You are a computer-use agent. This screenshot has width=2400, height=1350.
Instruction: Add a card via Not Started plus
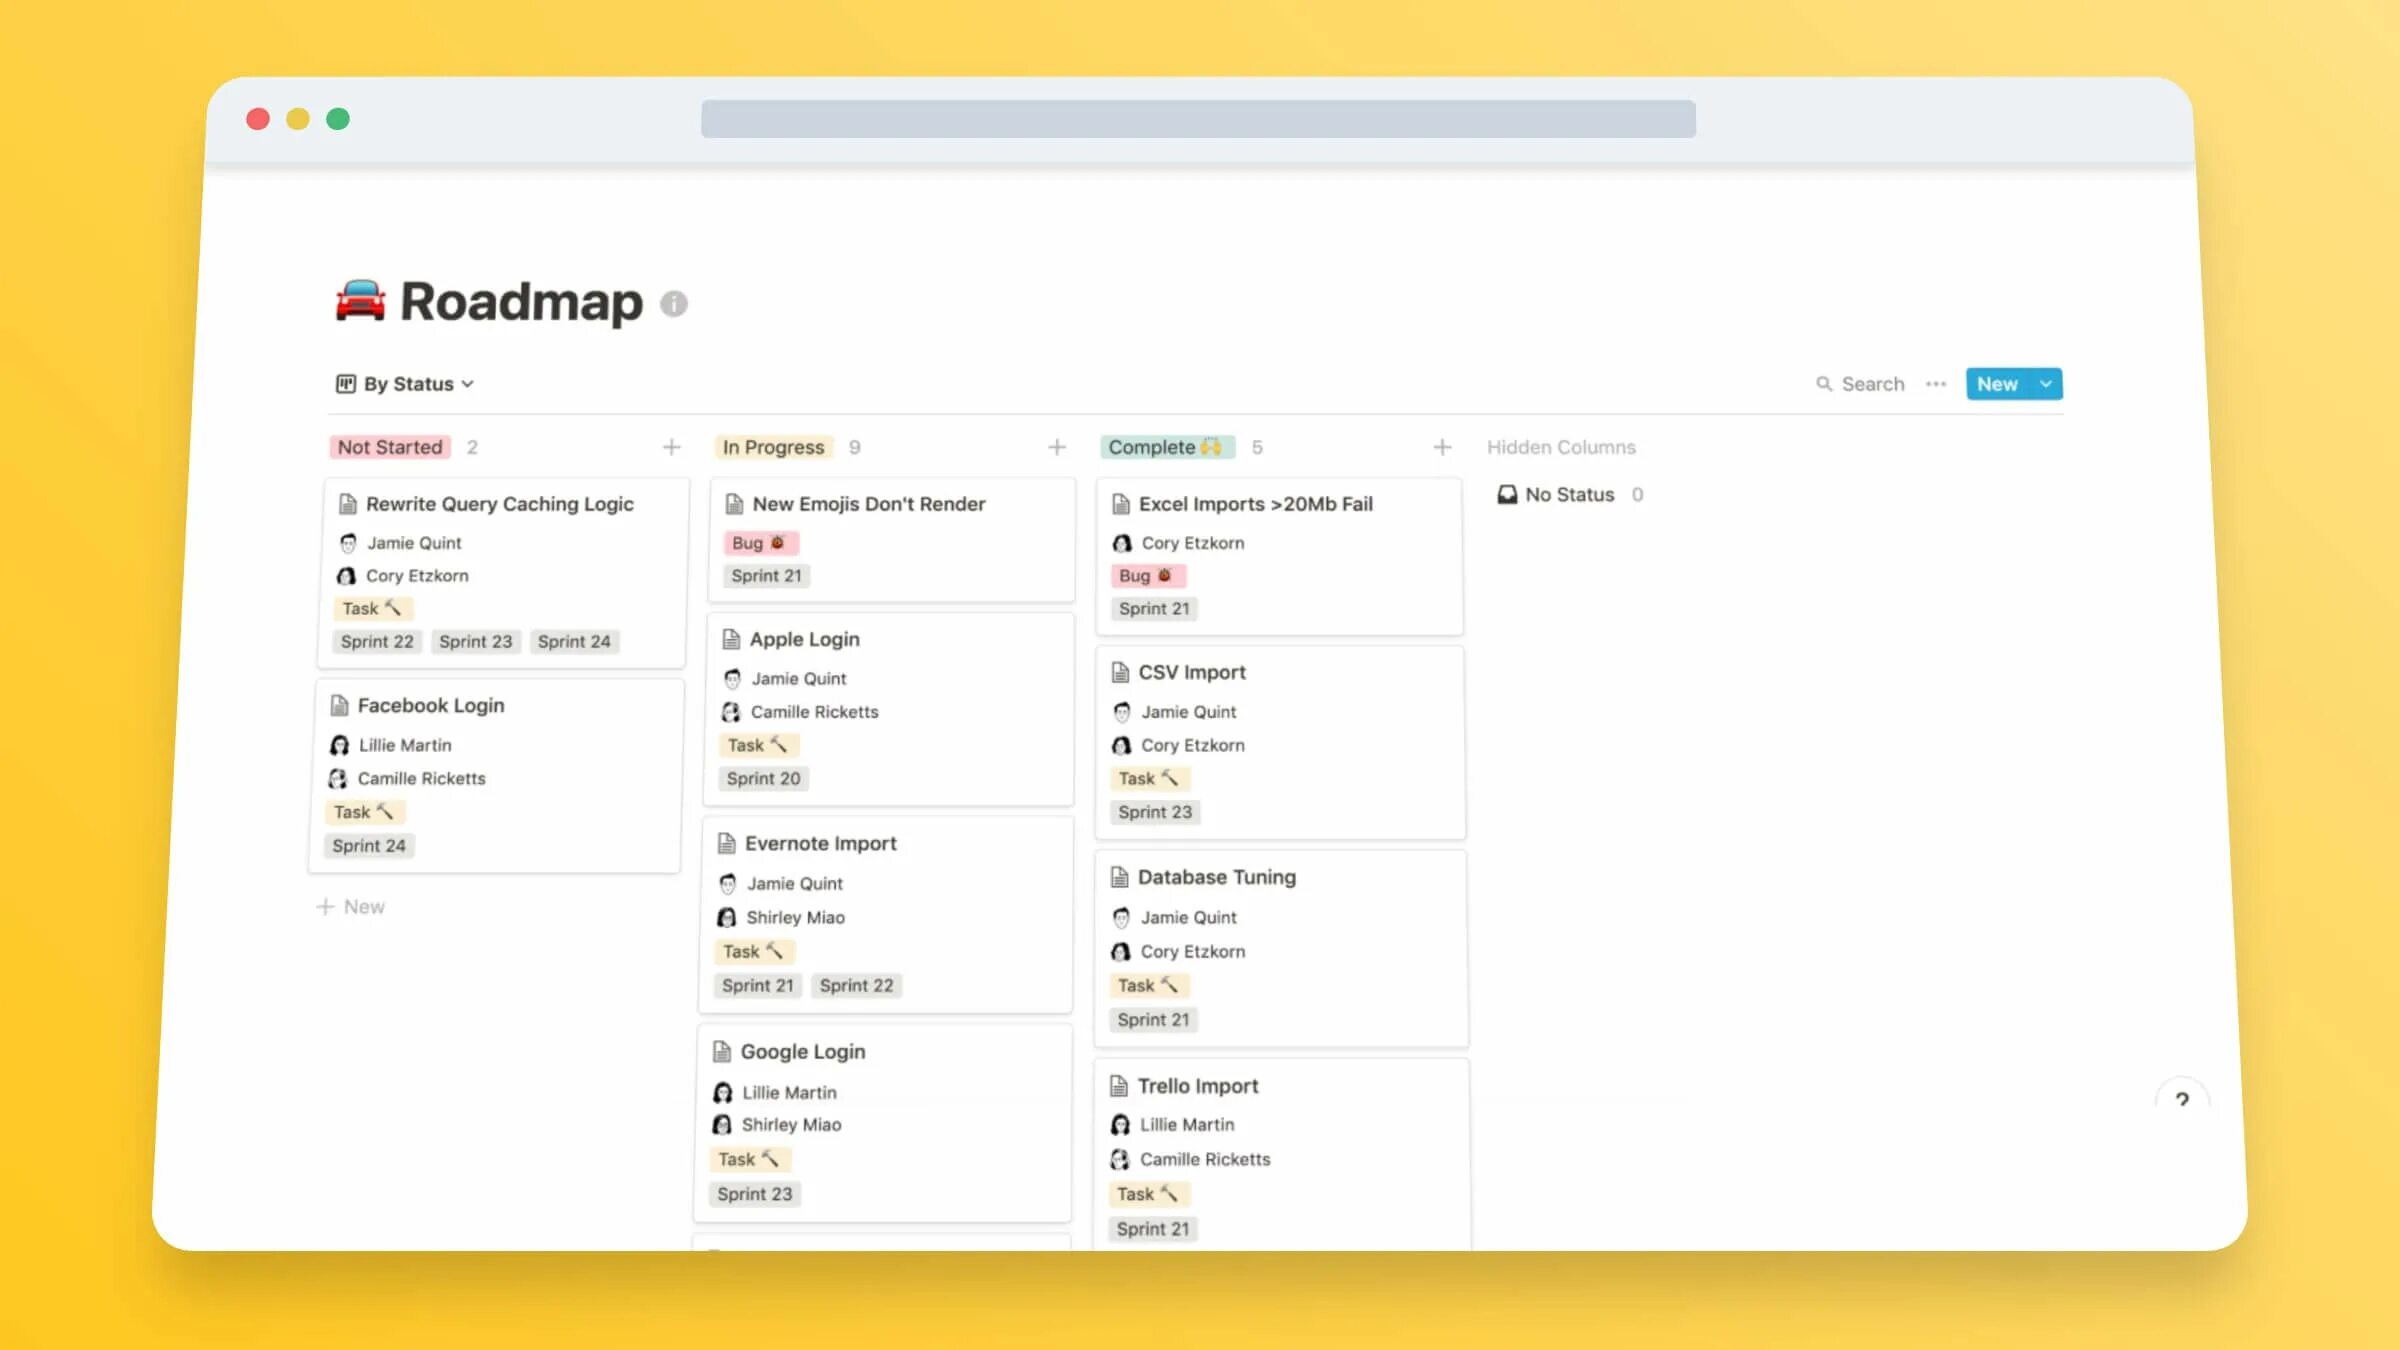point(671,447)
